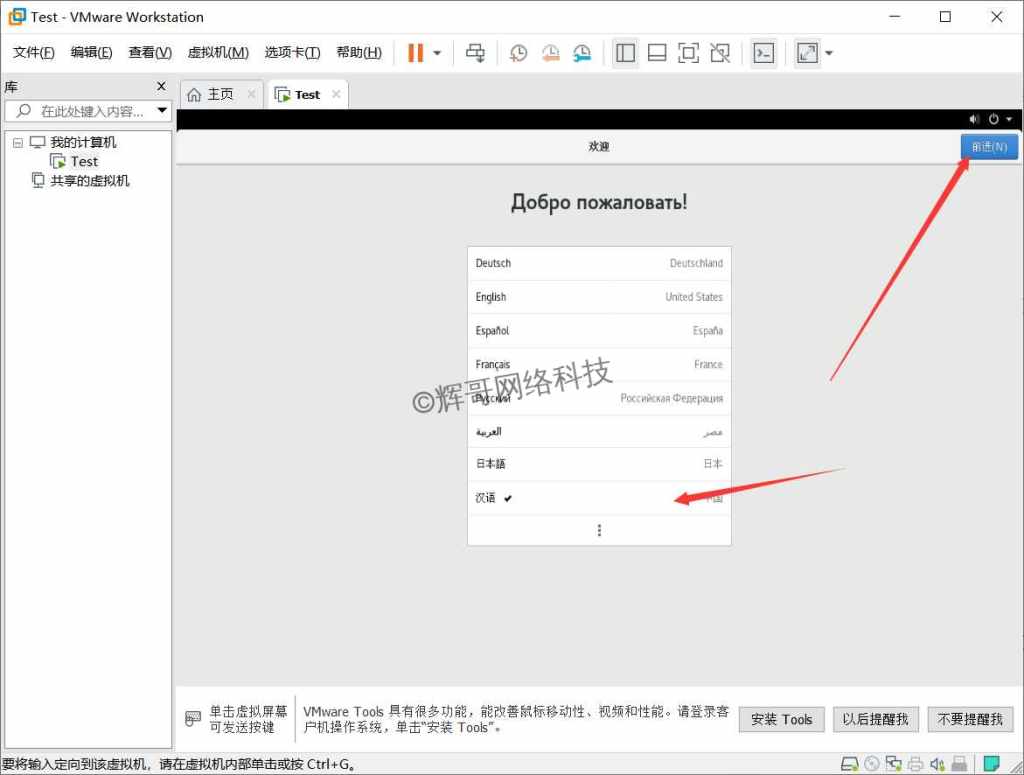Select 共享的虚拟机 in the library
This screenshot has width=1024, height=775.
(x=89, y=181)
